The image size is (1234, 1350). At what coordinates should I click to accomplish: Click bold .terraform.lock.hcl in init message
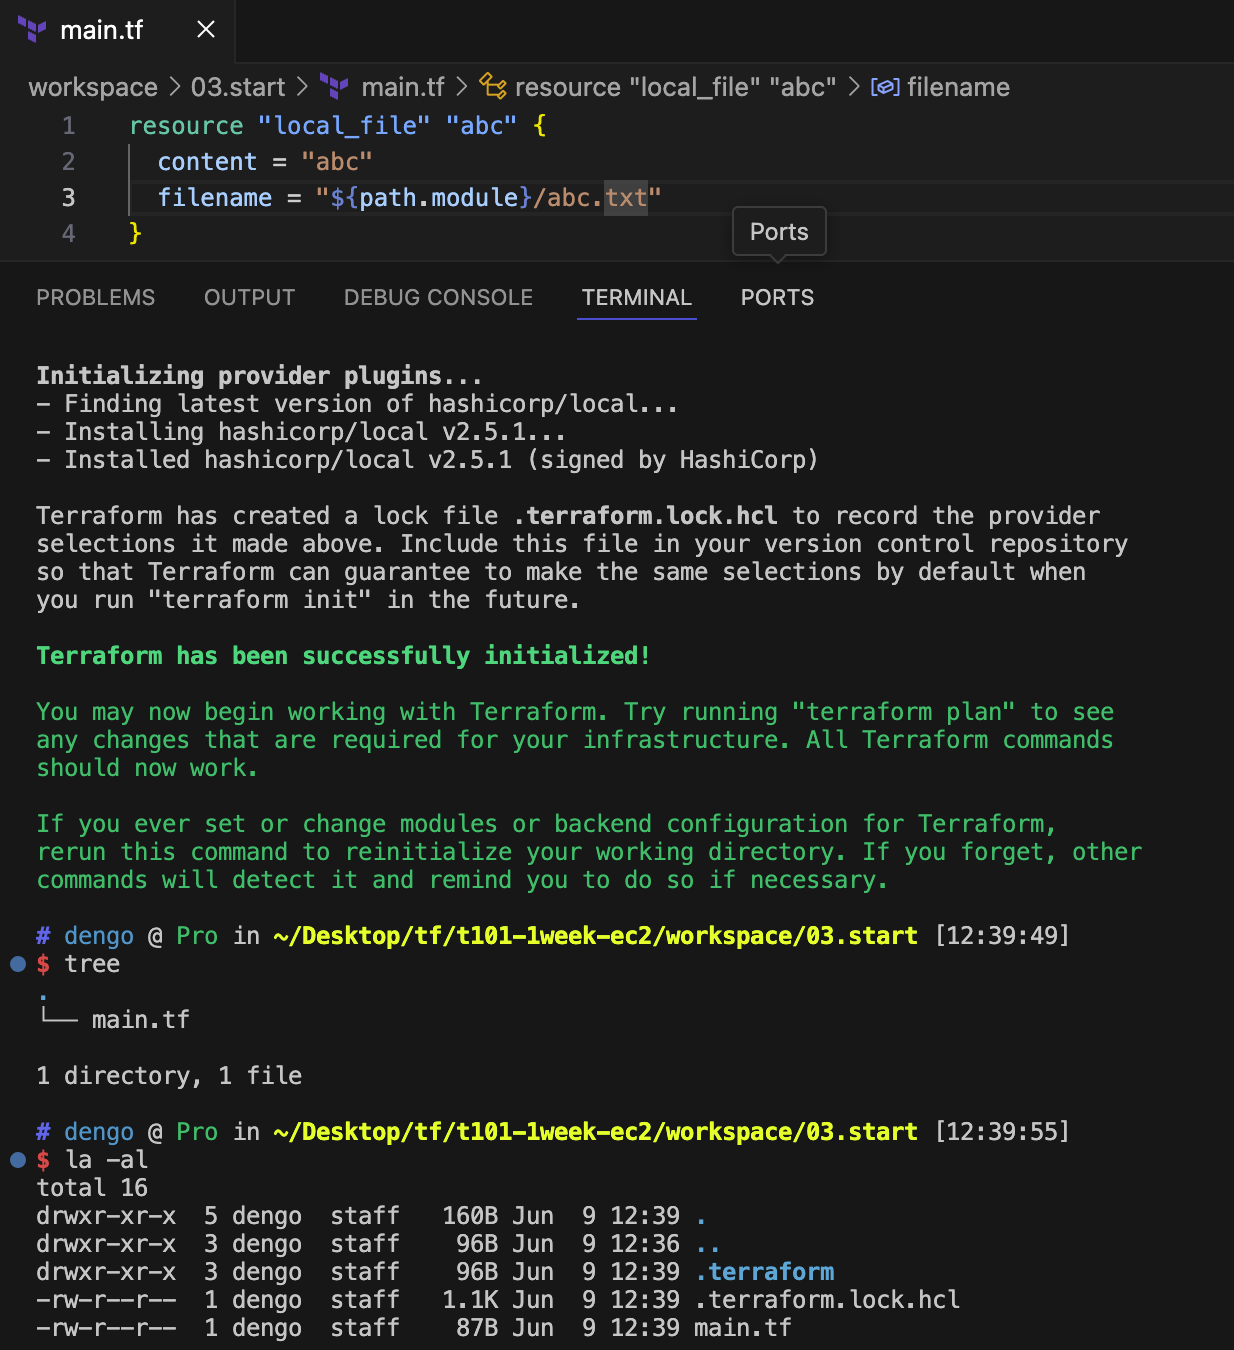coord(646,516)
